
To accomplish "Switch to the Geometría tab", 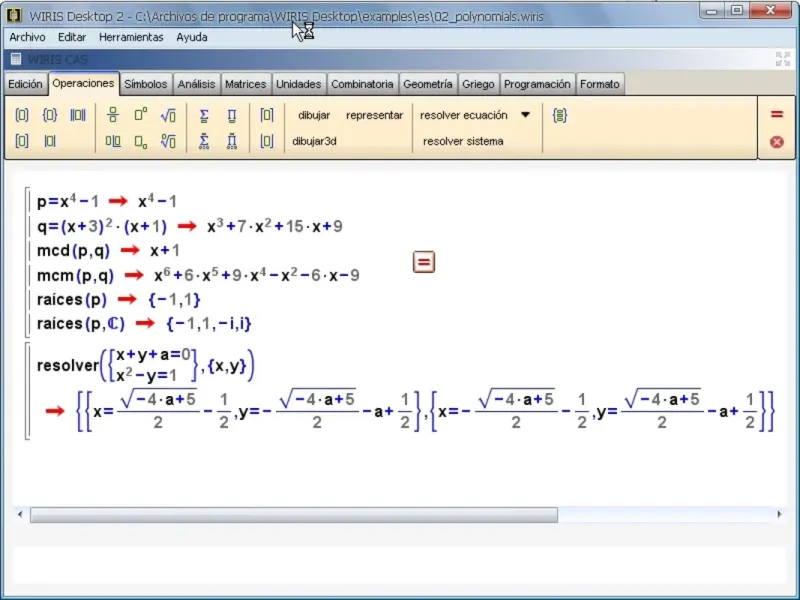I will pos(428,84).
